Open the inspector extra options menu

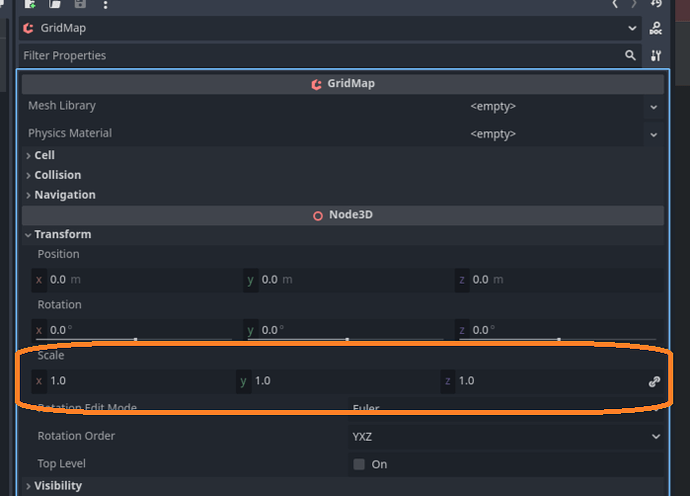tap(105, 5)
